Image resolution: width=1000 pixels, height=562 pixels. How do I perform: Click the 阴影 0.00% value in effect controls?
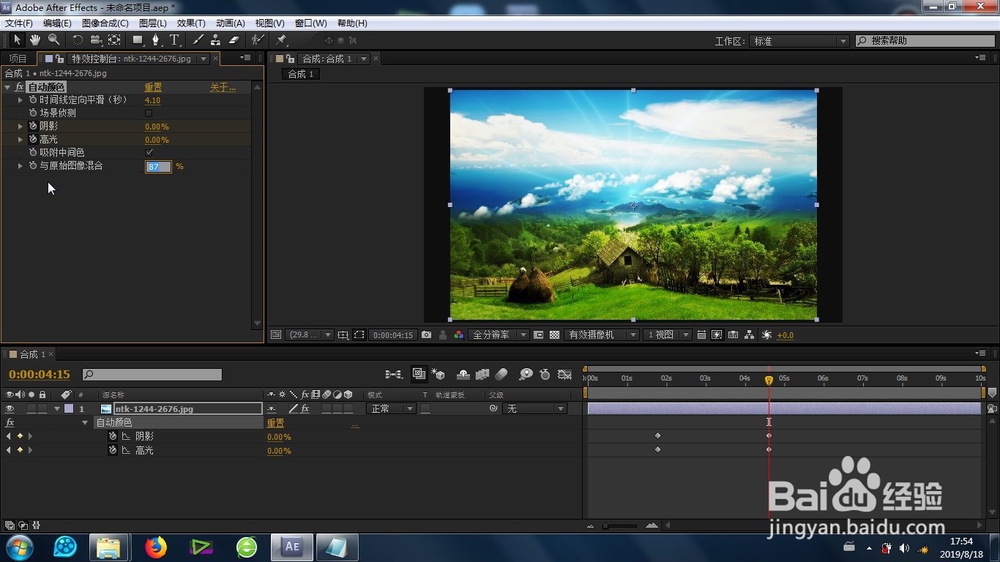coord(157,126)
